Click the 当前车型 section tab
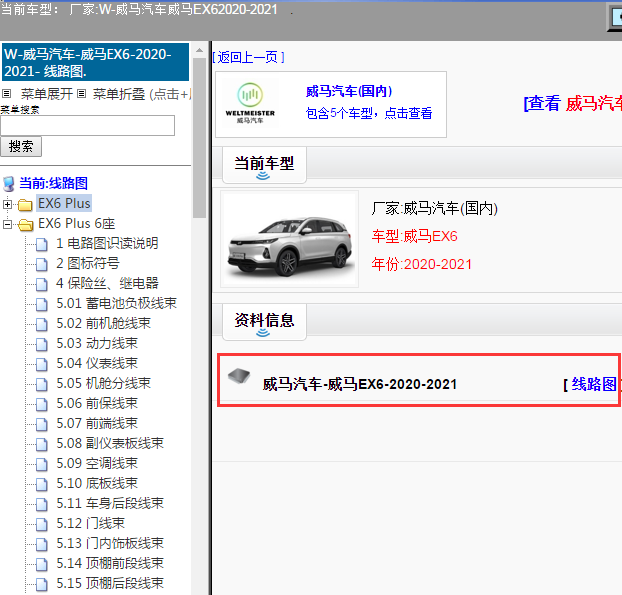The image size is (622, 595). (x=264, y=165)
